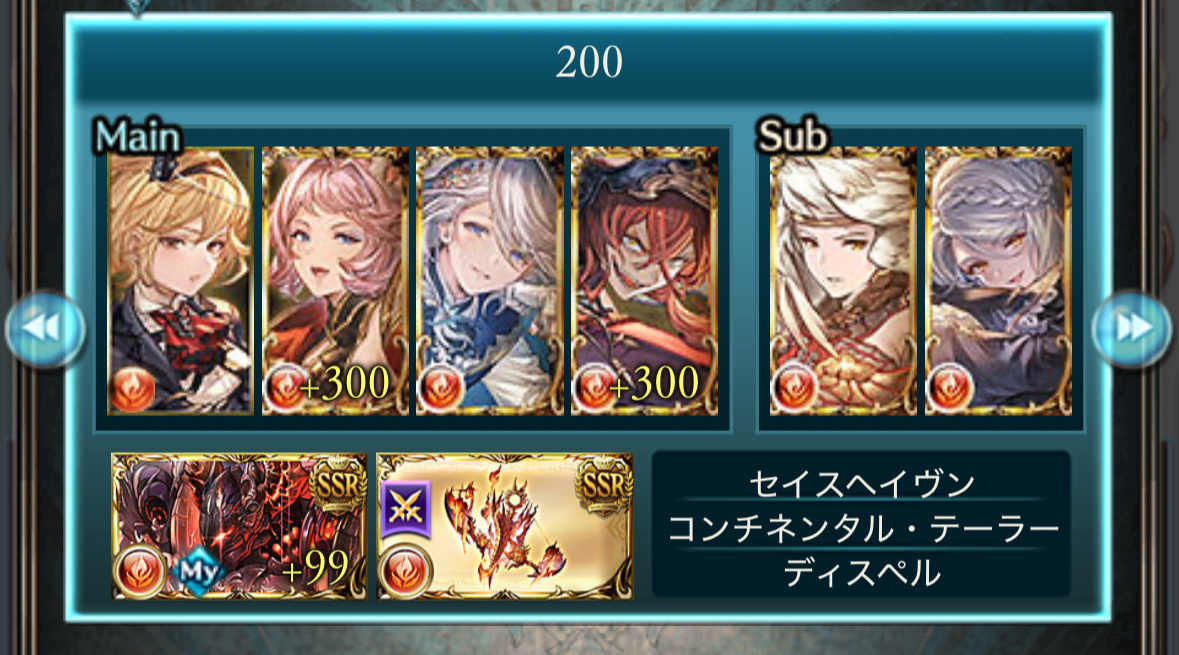The height and width of the screenshot is (655, 1179).
Task: Tap the purple crossed-swords icon on the weapon
Action: point(405,510)
